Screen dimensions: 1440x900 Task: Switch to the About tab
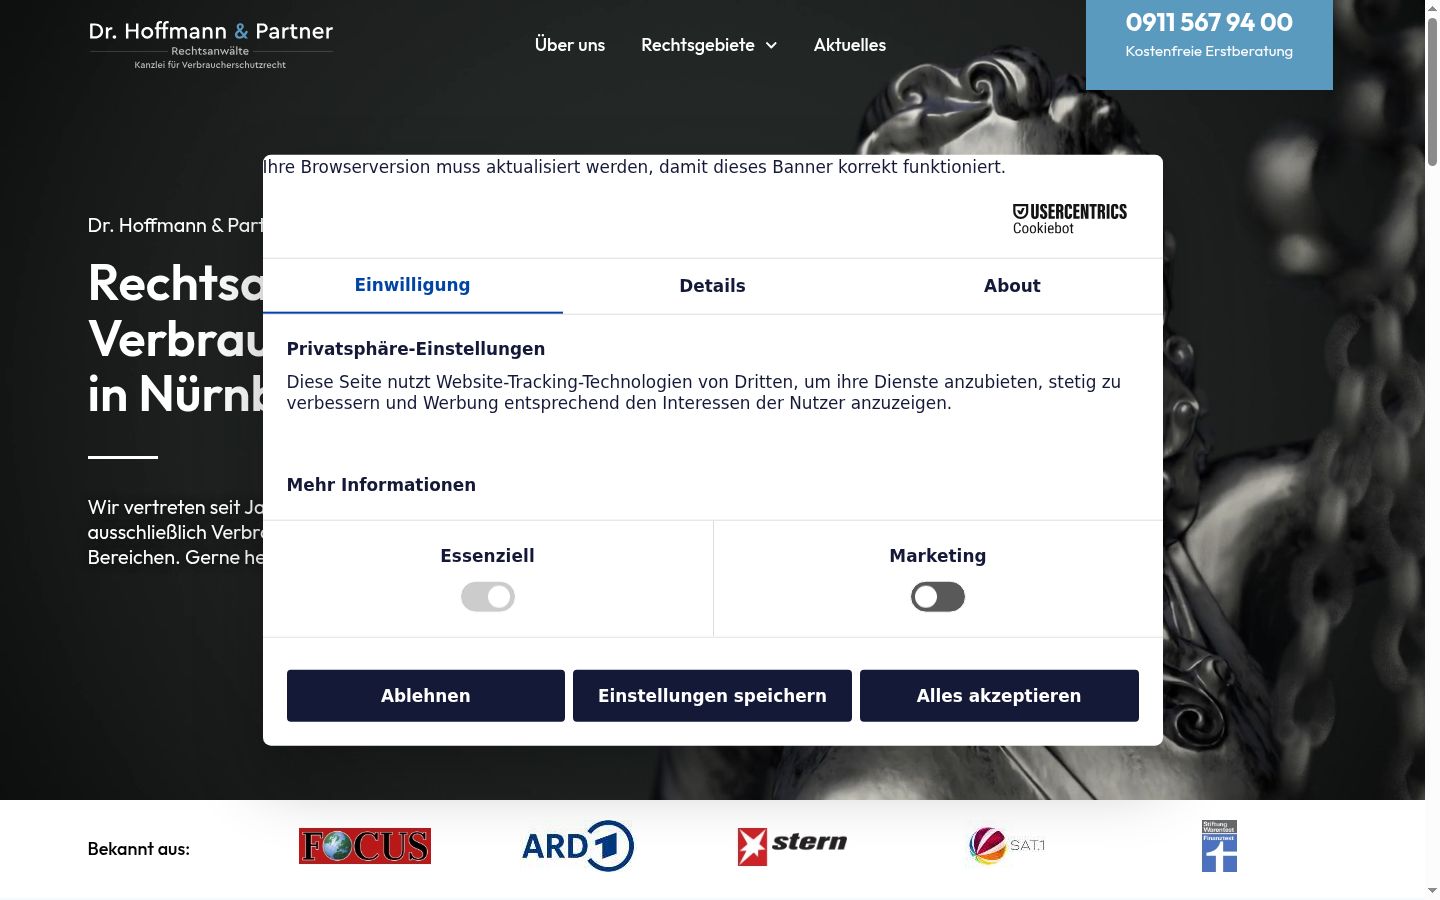click(1012, 286)
